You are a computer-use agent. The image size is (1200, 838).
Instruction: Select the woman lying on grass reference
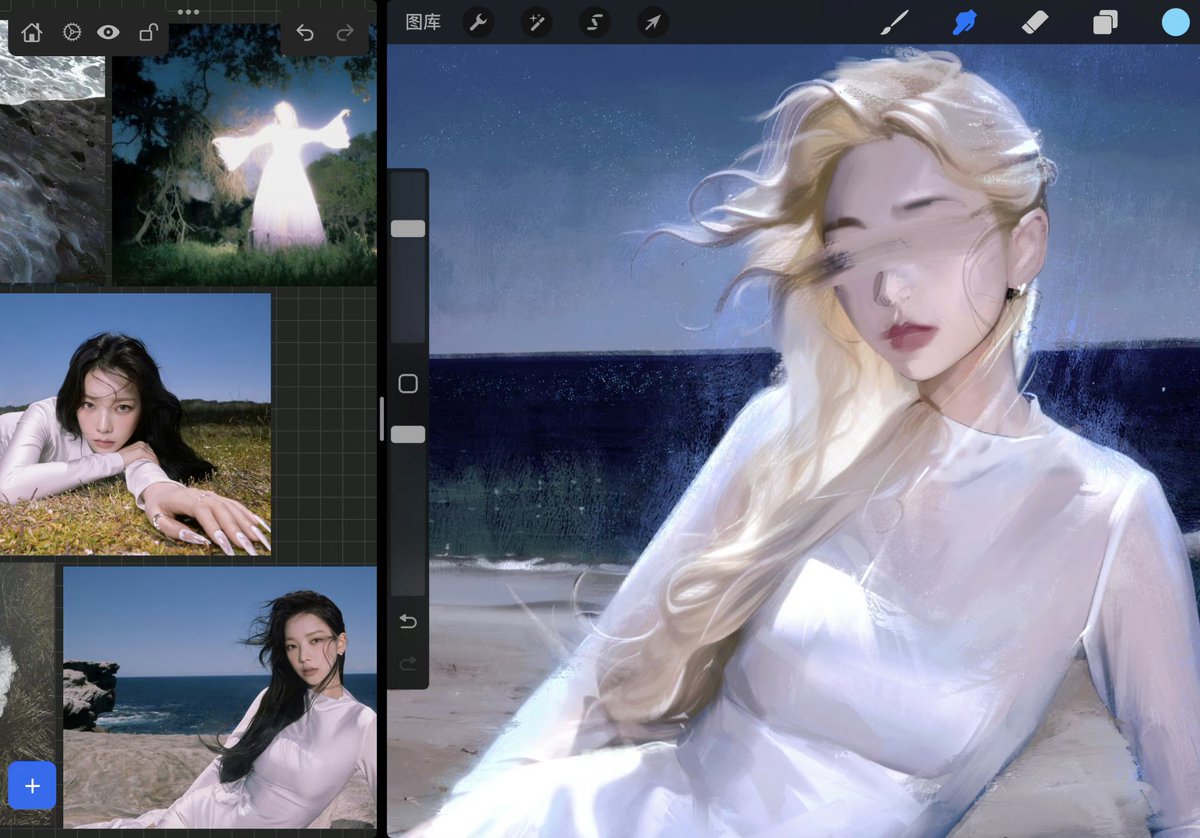(x=135, y=424)
